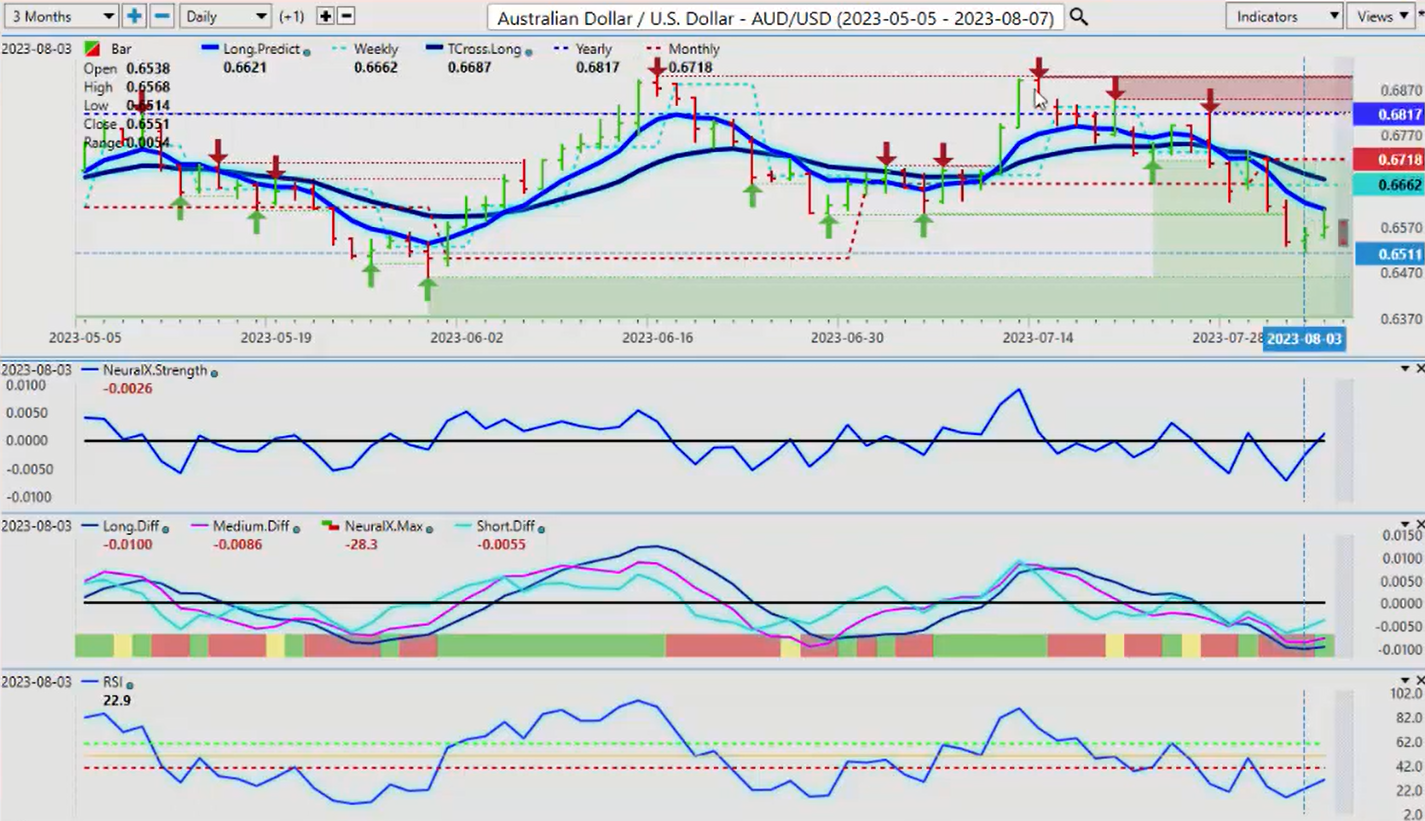Click the NeuralX.Strength legend label
Image resolution: width=1425 pixels, height=821 pixels.
click(x=154, y=370)
